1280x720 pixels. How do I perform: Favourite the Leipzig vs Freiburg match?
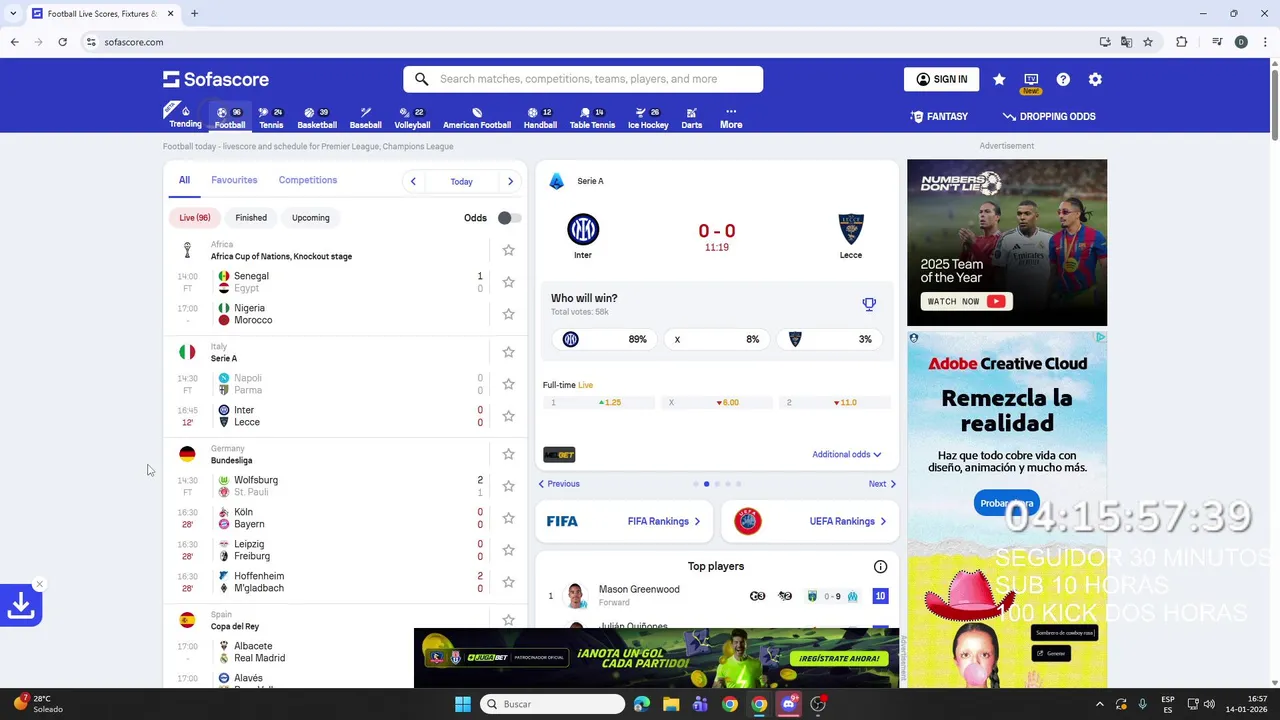click(x=508, y=550)
